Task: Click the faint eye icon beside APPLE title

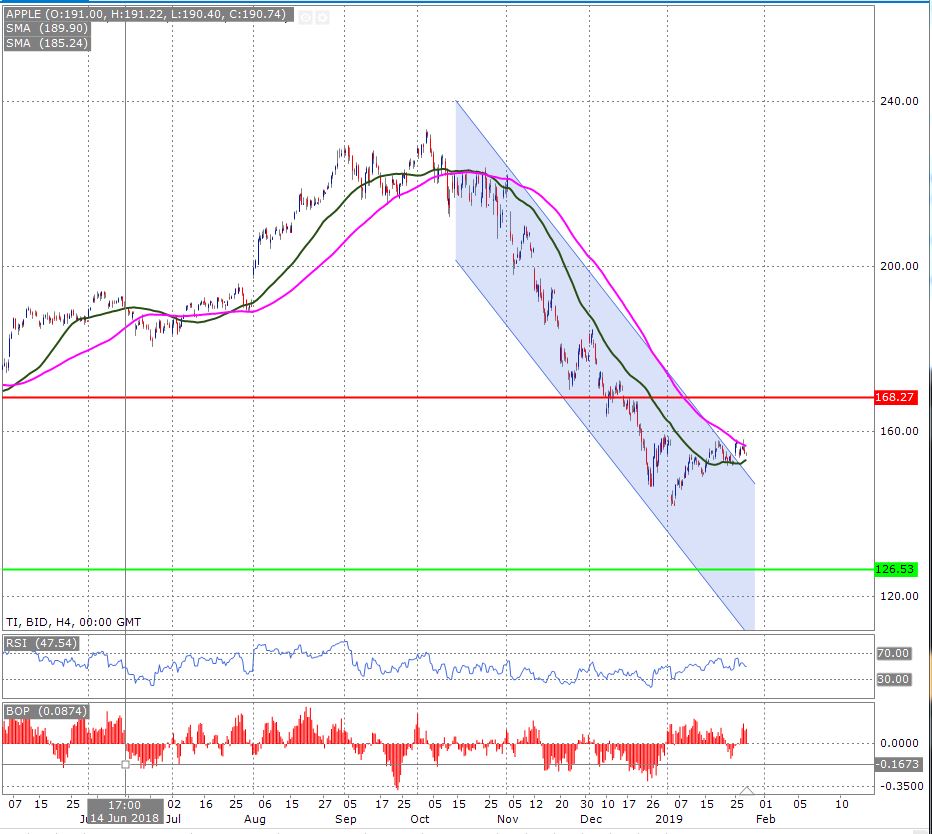Action: (306, 18)
